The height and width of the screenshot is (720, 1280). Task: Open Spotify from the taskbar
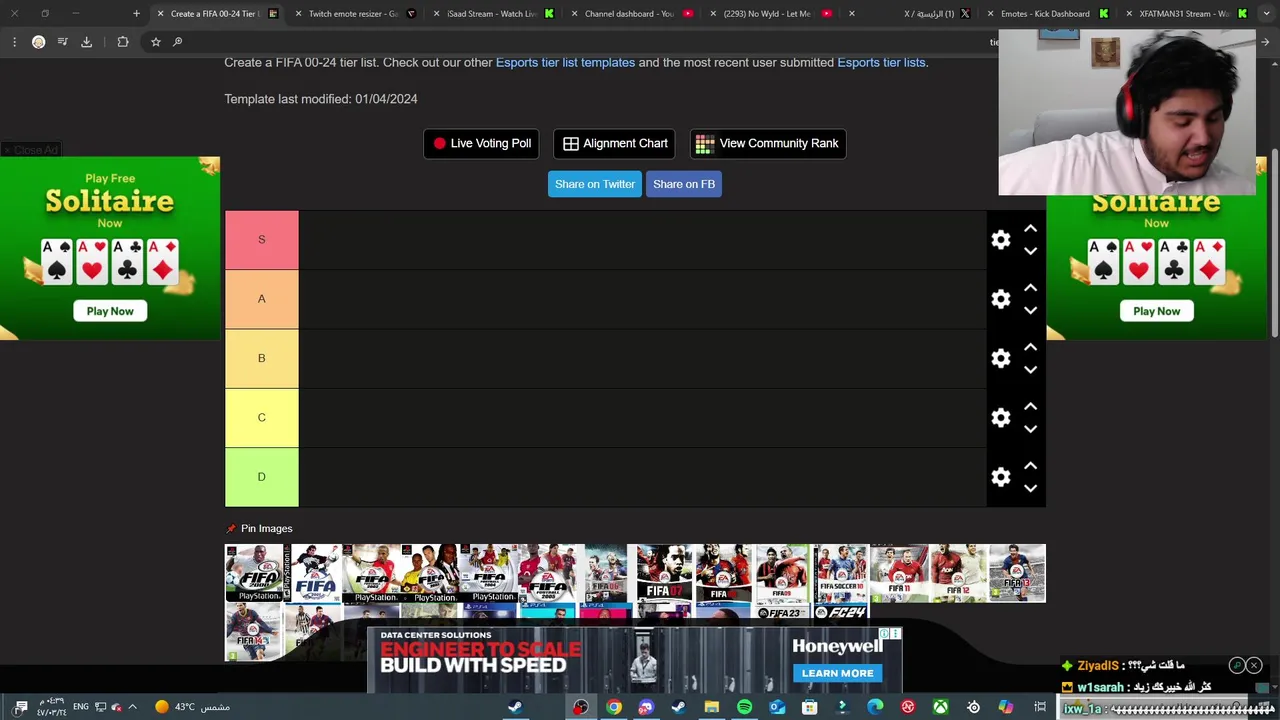(744, 707)
